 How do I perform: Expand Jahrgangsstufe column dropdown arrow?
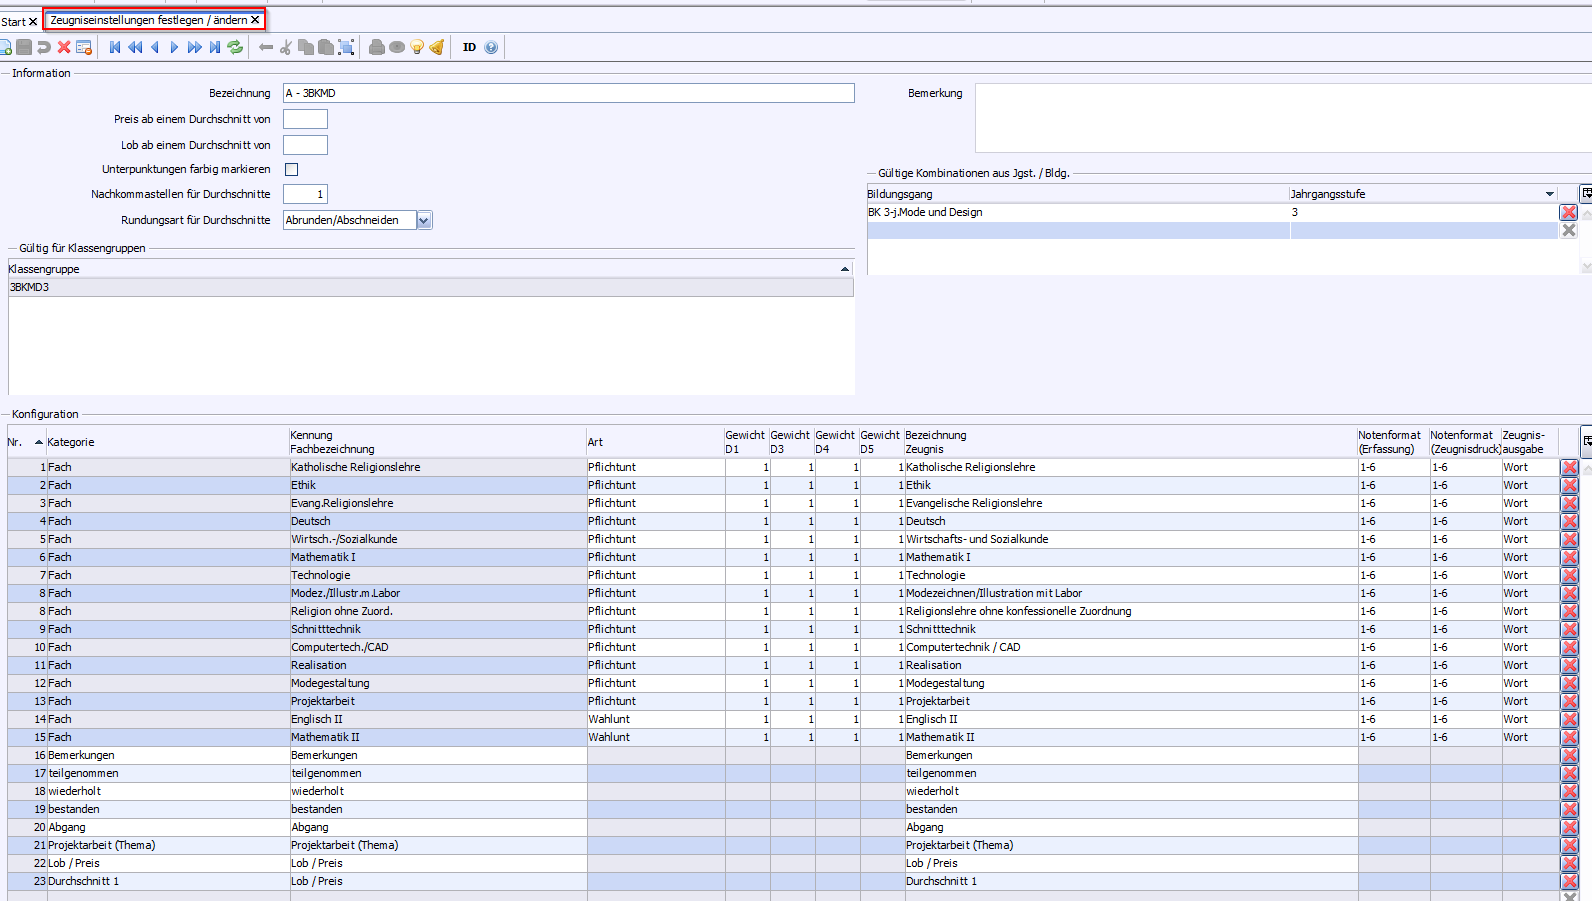(x=1549, y=194)
